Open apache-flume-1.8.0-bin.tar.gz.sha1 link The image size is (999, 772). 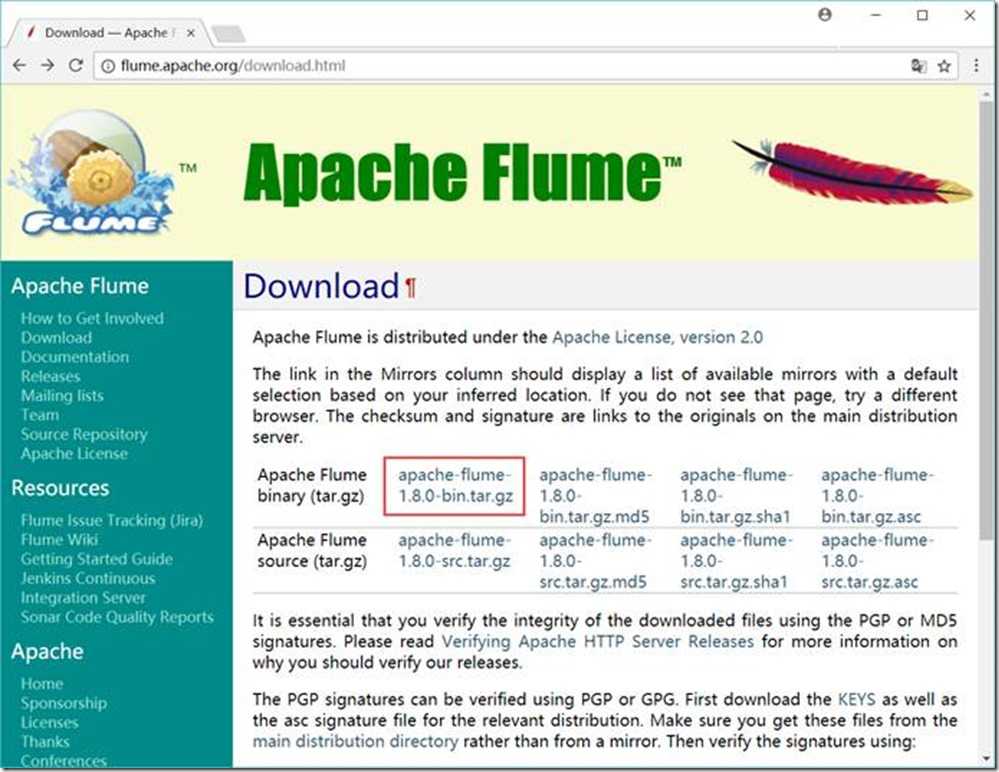tap(736, 496)
